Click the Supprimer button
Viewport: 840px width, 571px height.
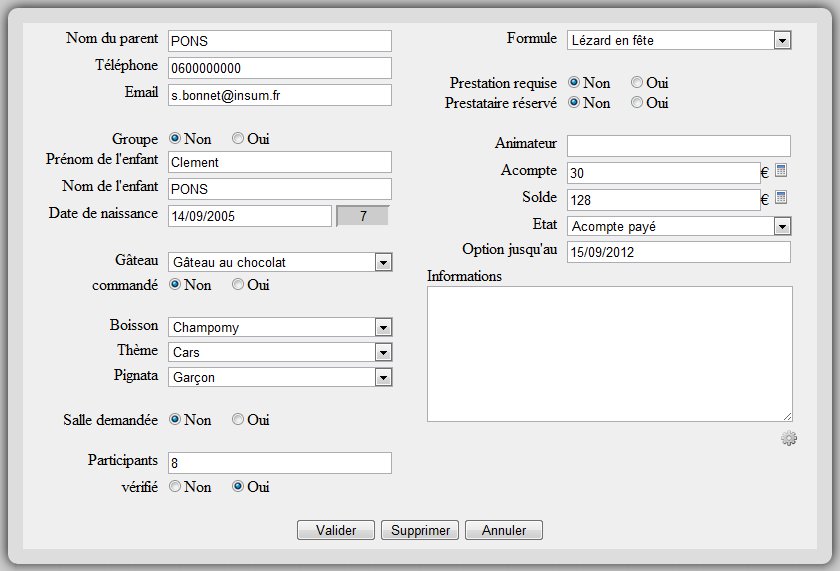point(420,530)
